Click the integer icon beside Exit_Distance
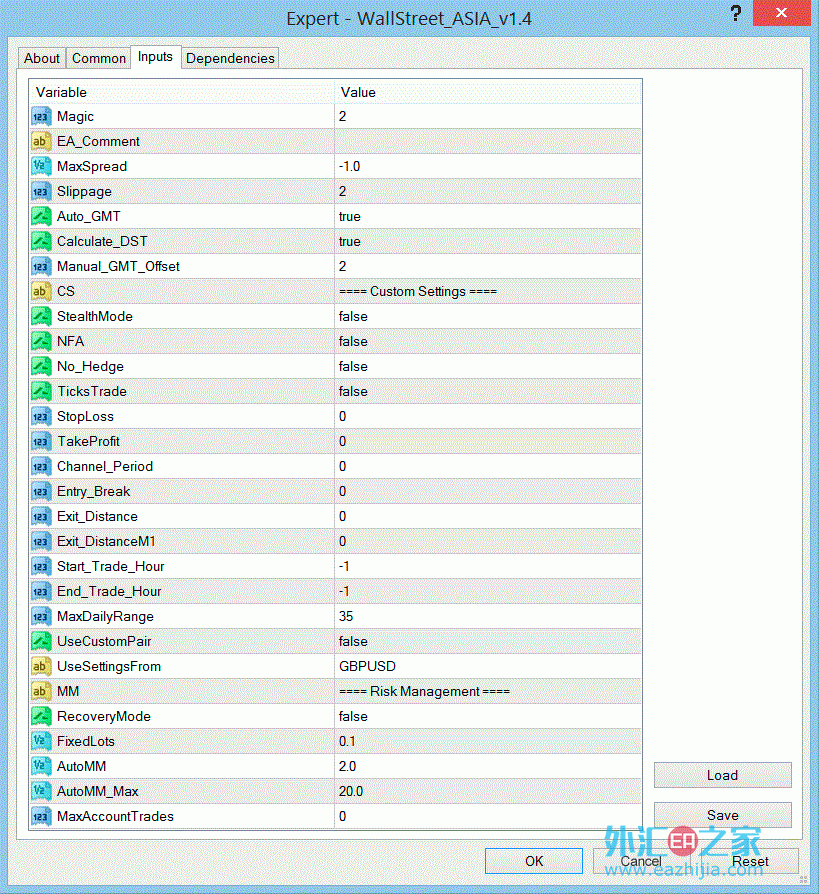The image size is (819, 894). click(41, 517)
